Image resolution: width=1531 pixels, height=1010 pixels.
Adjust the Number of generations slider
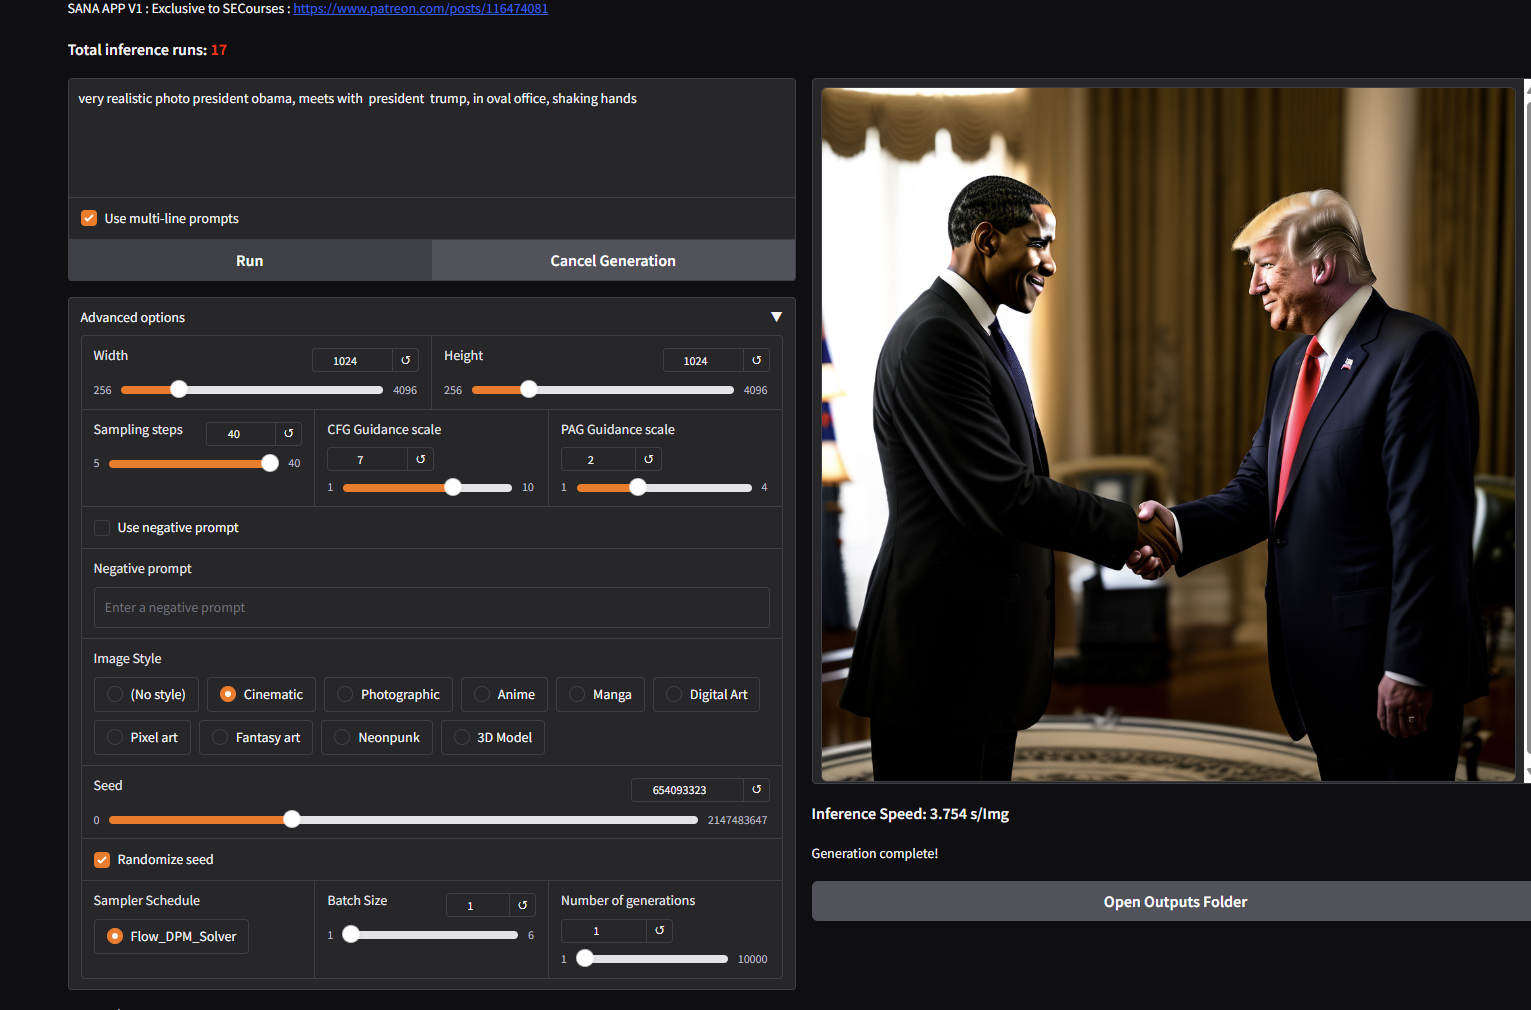pyautogui.click(x=652, y=958)
